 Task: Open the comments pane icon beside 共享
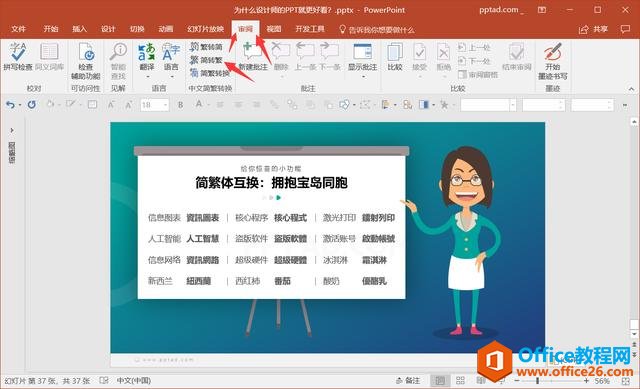(625, 29)
